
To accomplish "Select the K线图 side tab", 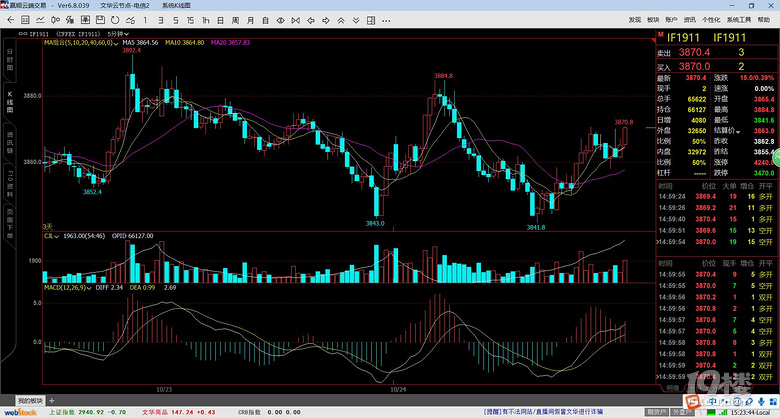I will pos(9,102).
